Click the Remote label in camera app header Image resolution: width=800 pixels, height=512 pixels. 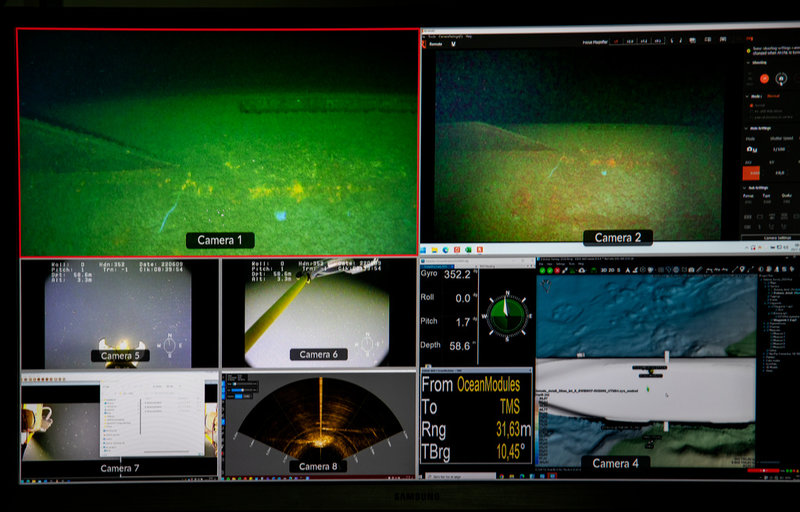tap(436, 44)
